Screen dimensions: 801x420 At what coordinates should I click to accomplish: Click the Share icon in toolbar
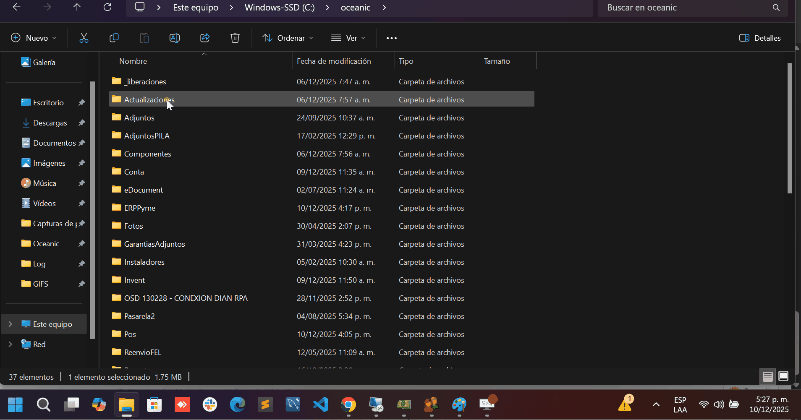[x=204, y=38]
